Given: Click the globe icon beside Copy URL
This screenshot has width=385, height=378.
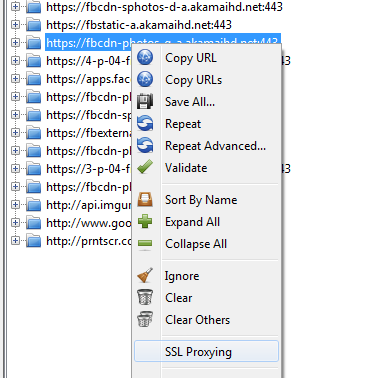Looking at the screenshot, I should (145, 57).
